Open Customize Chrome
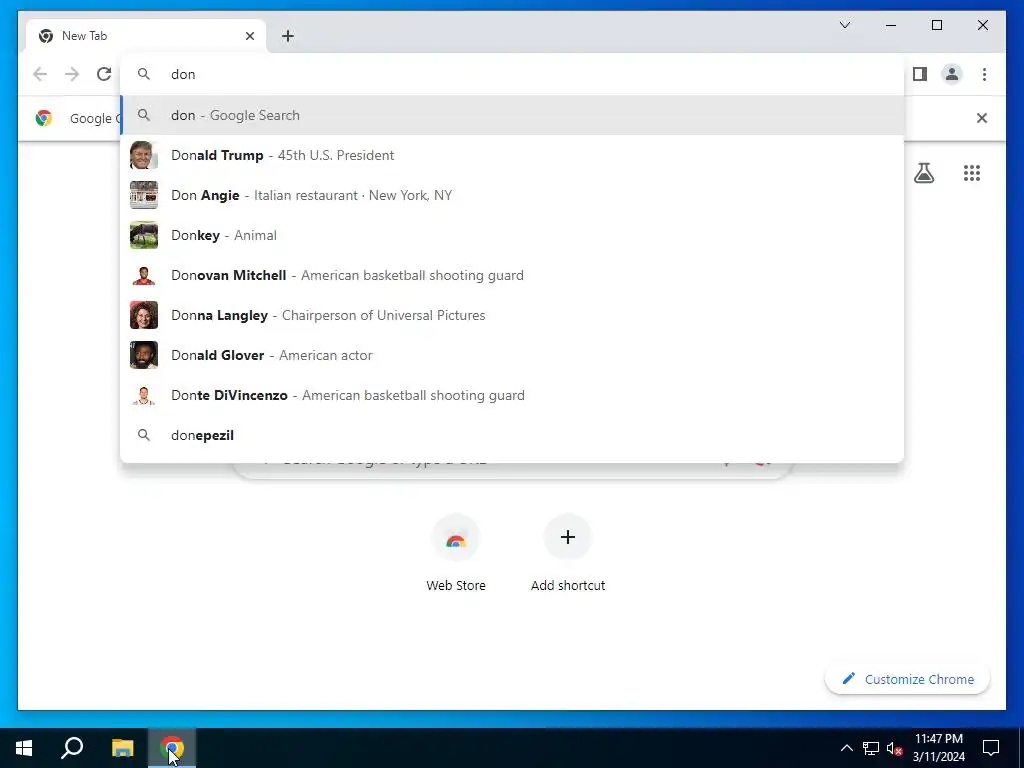This screenshot has height=768, width=1024. 908,679
